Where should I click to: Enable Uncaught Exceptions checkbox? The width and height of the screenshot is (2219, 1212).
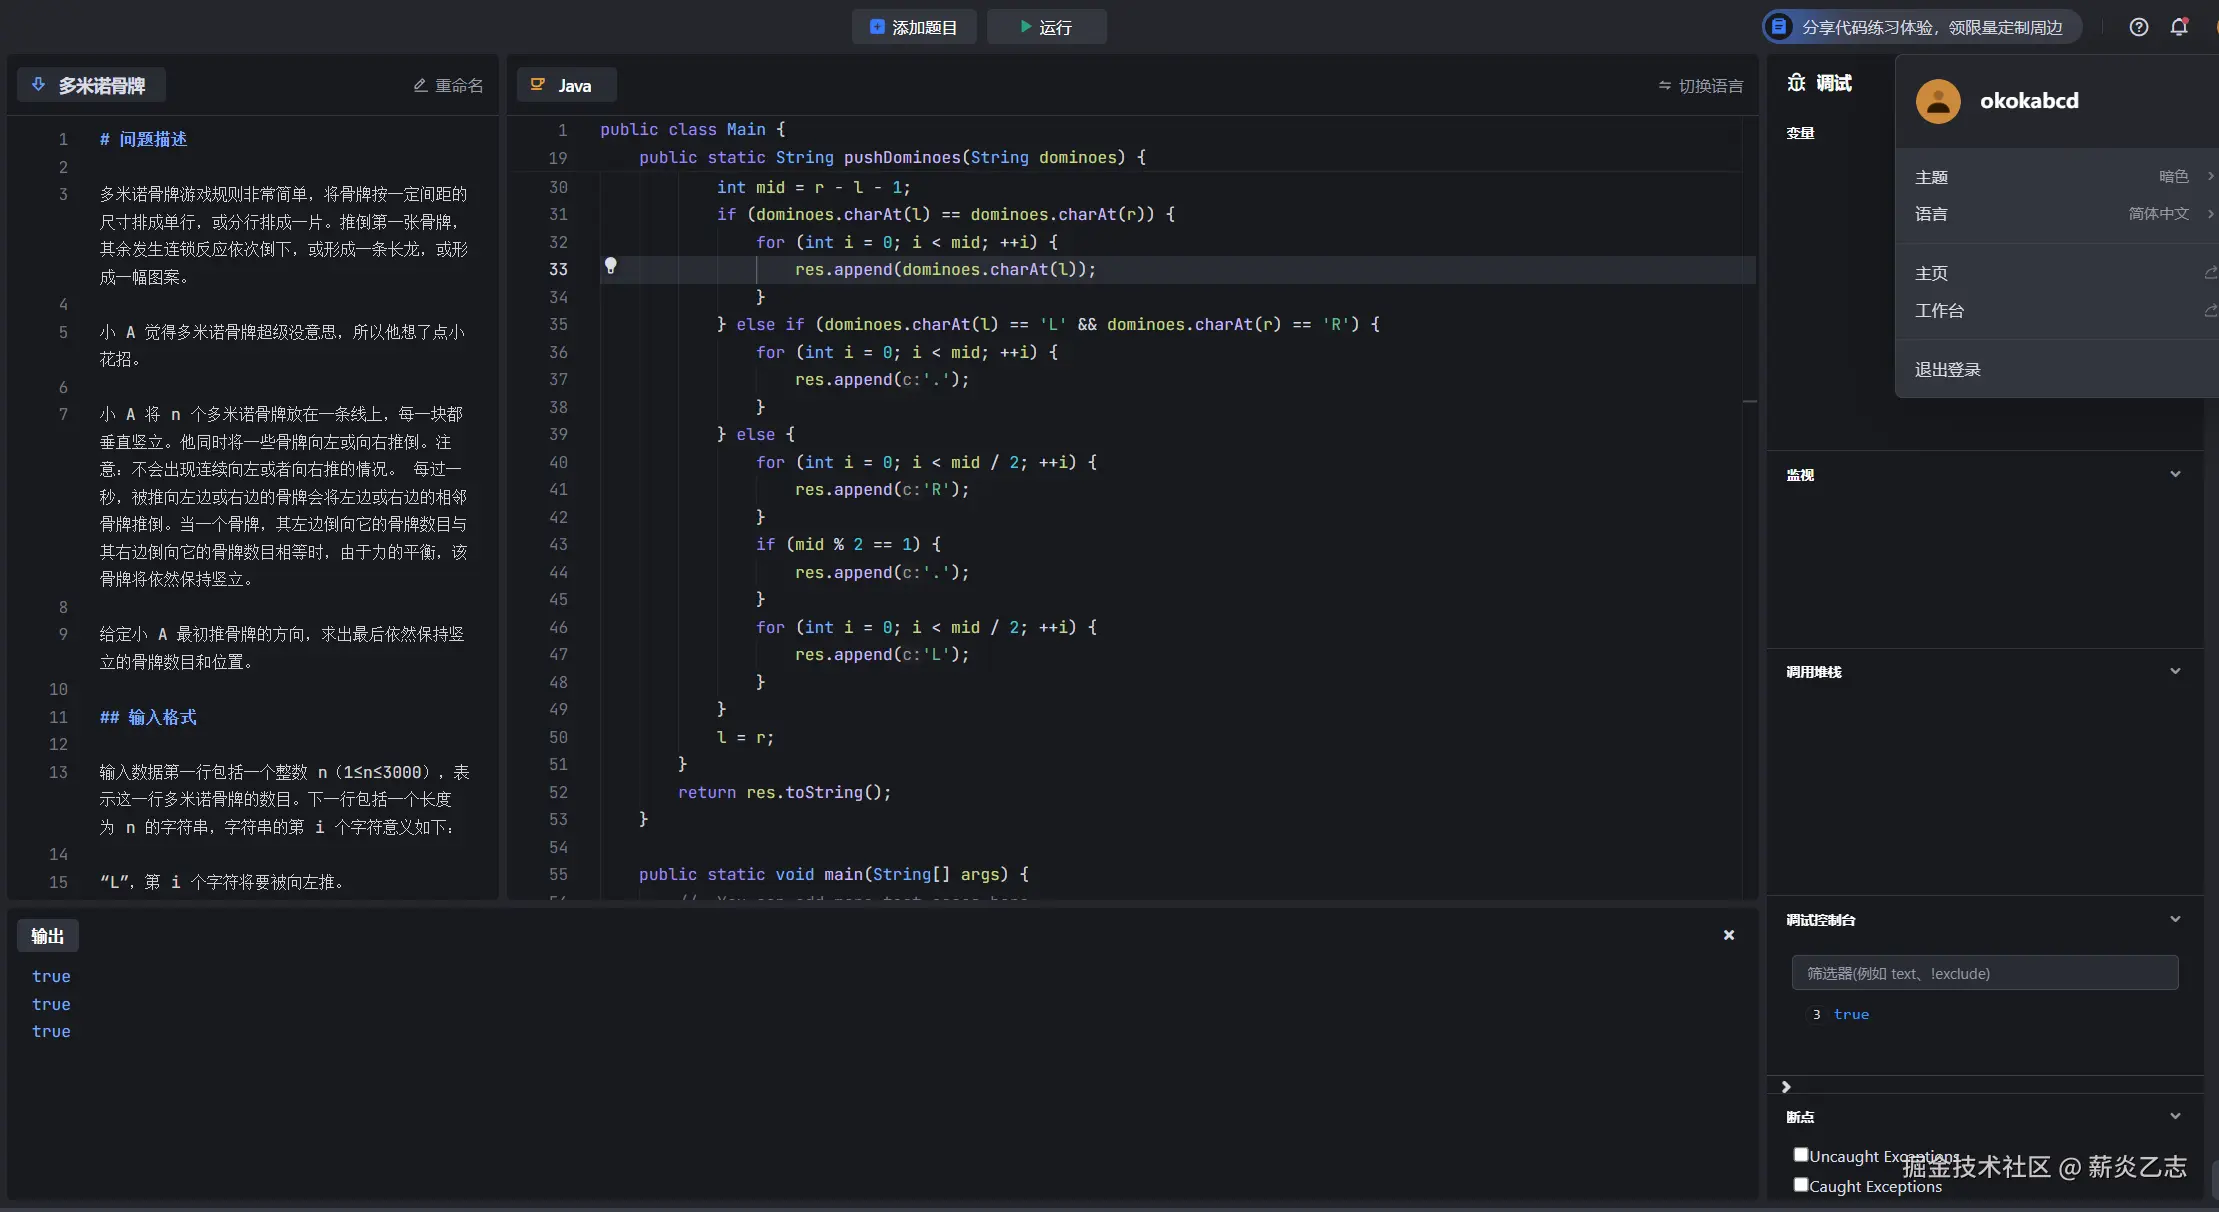coord(1801,1154)
